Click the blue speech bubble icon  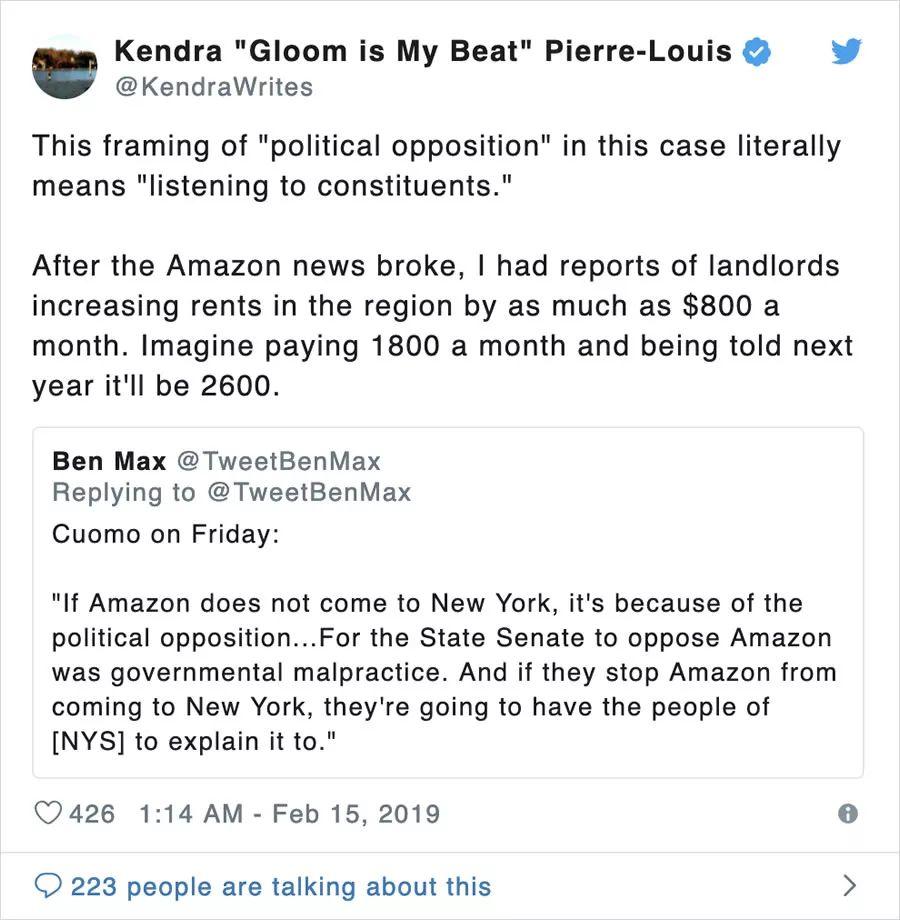pos(49,885)
